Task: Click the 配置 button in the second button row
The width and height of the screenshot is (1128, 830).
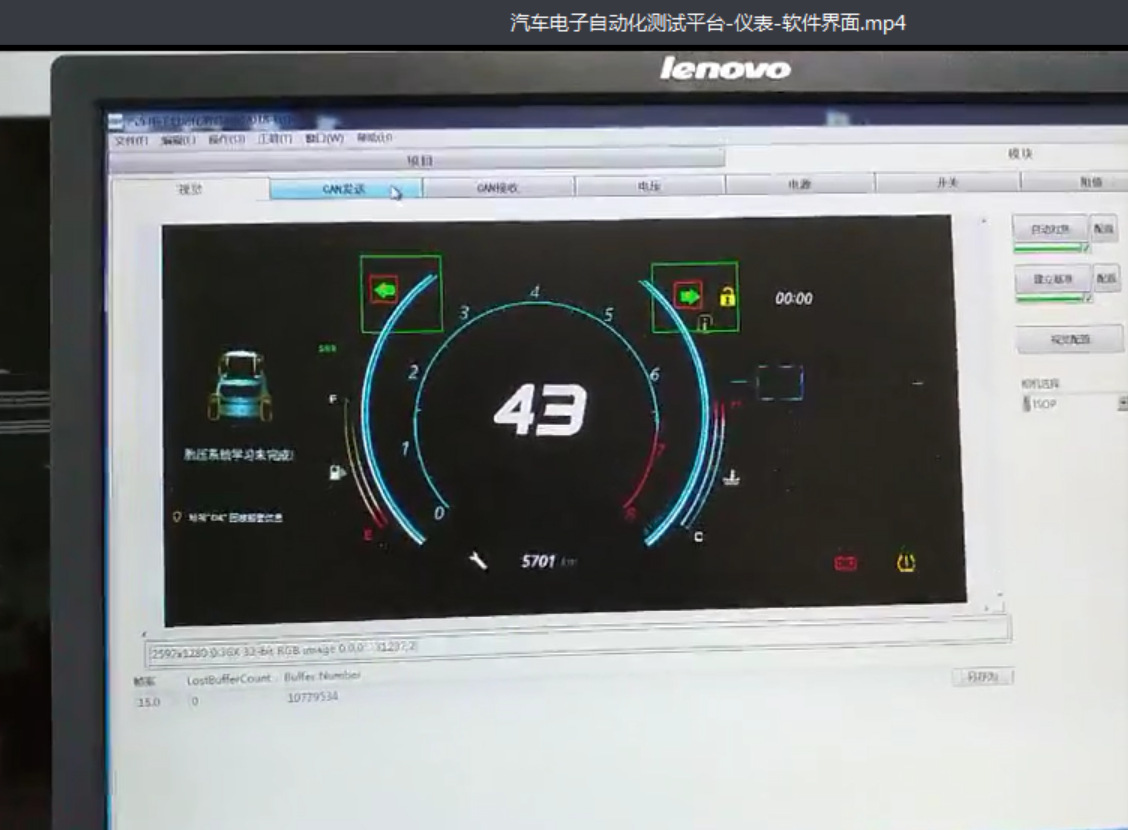Action: [x=1106, y=278]
